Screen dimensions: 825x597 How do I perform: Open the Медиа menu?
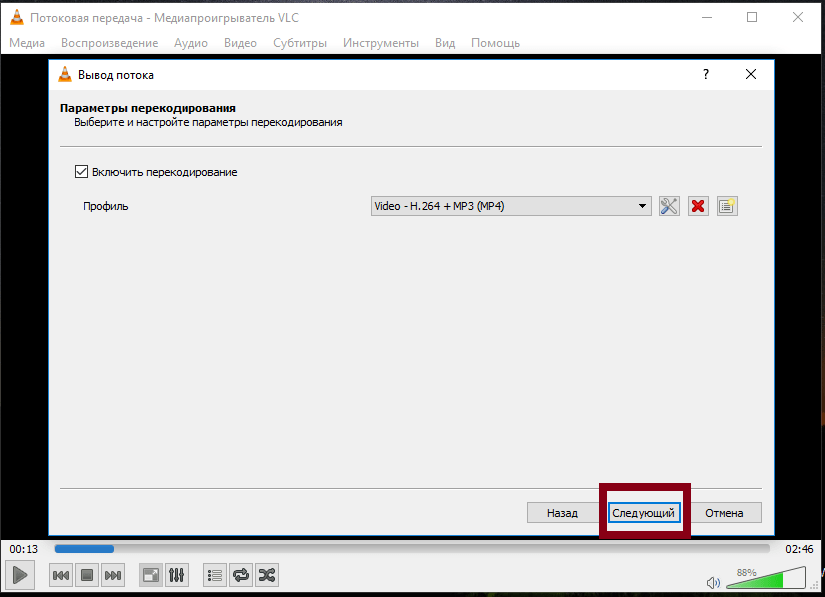pos(27,43)
